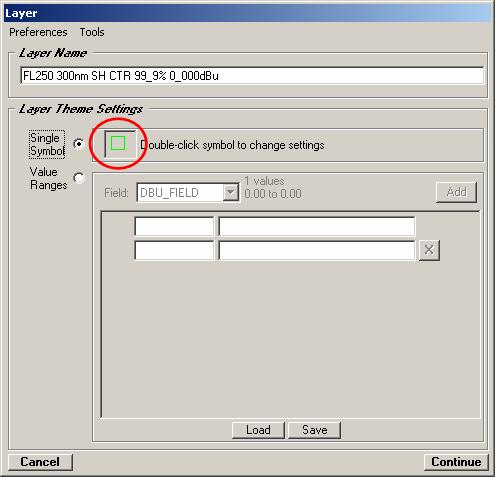Click the second row's short value field
Image resolution: width=495 pixels, height=477 pixels.
click(174, 250)
